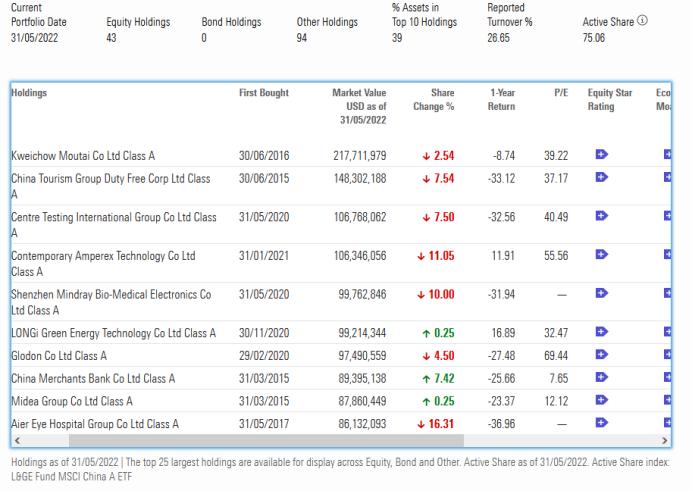
Task: Click the 1-Year Return column header
Action: [501, 99]
